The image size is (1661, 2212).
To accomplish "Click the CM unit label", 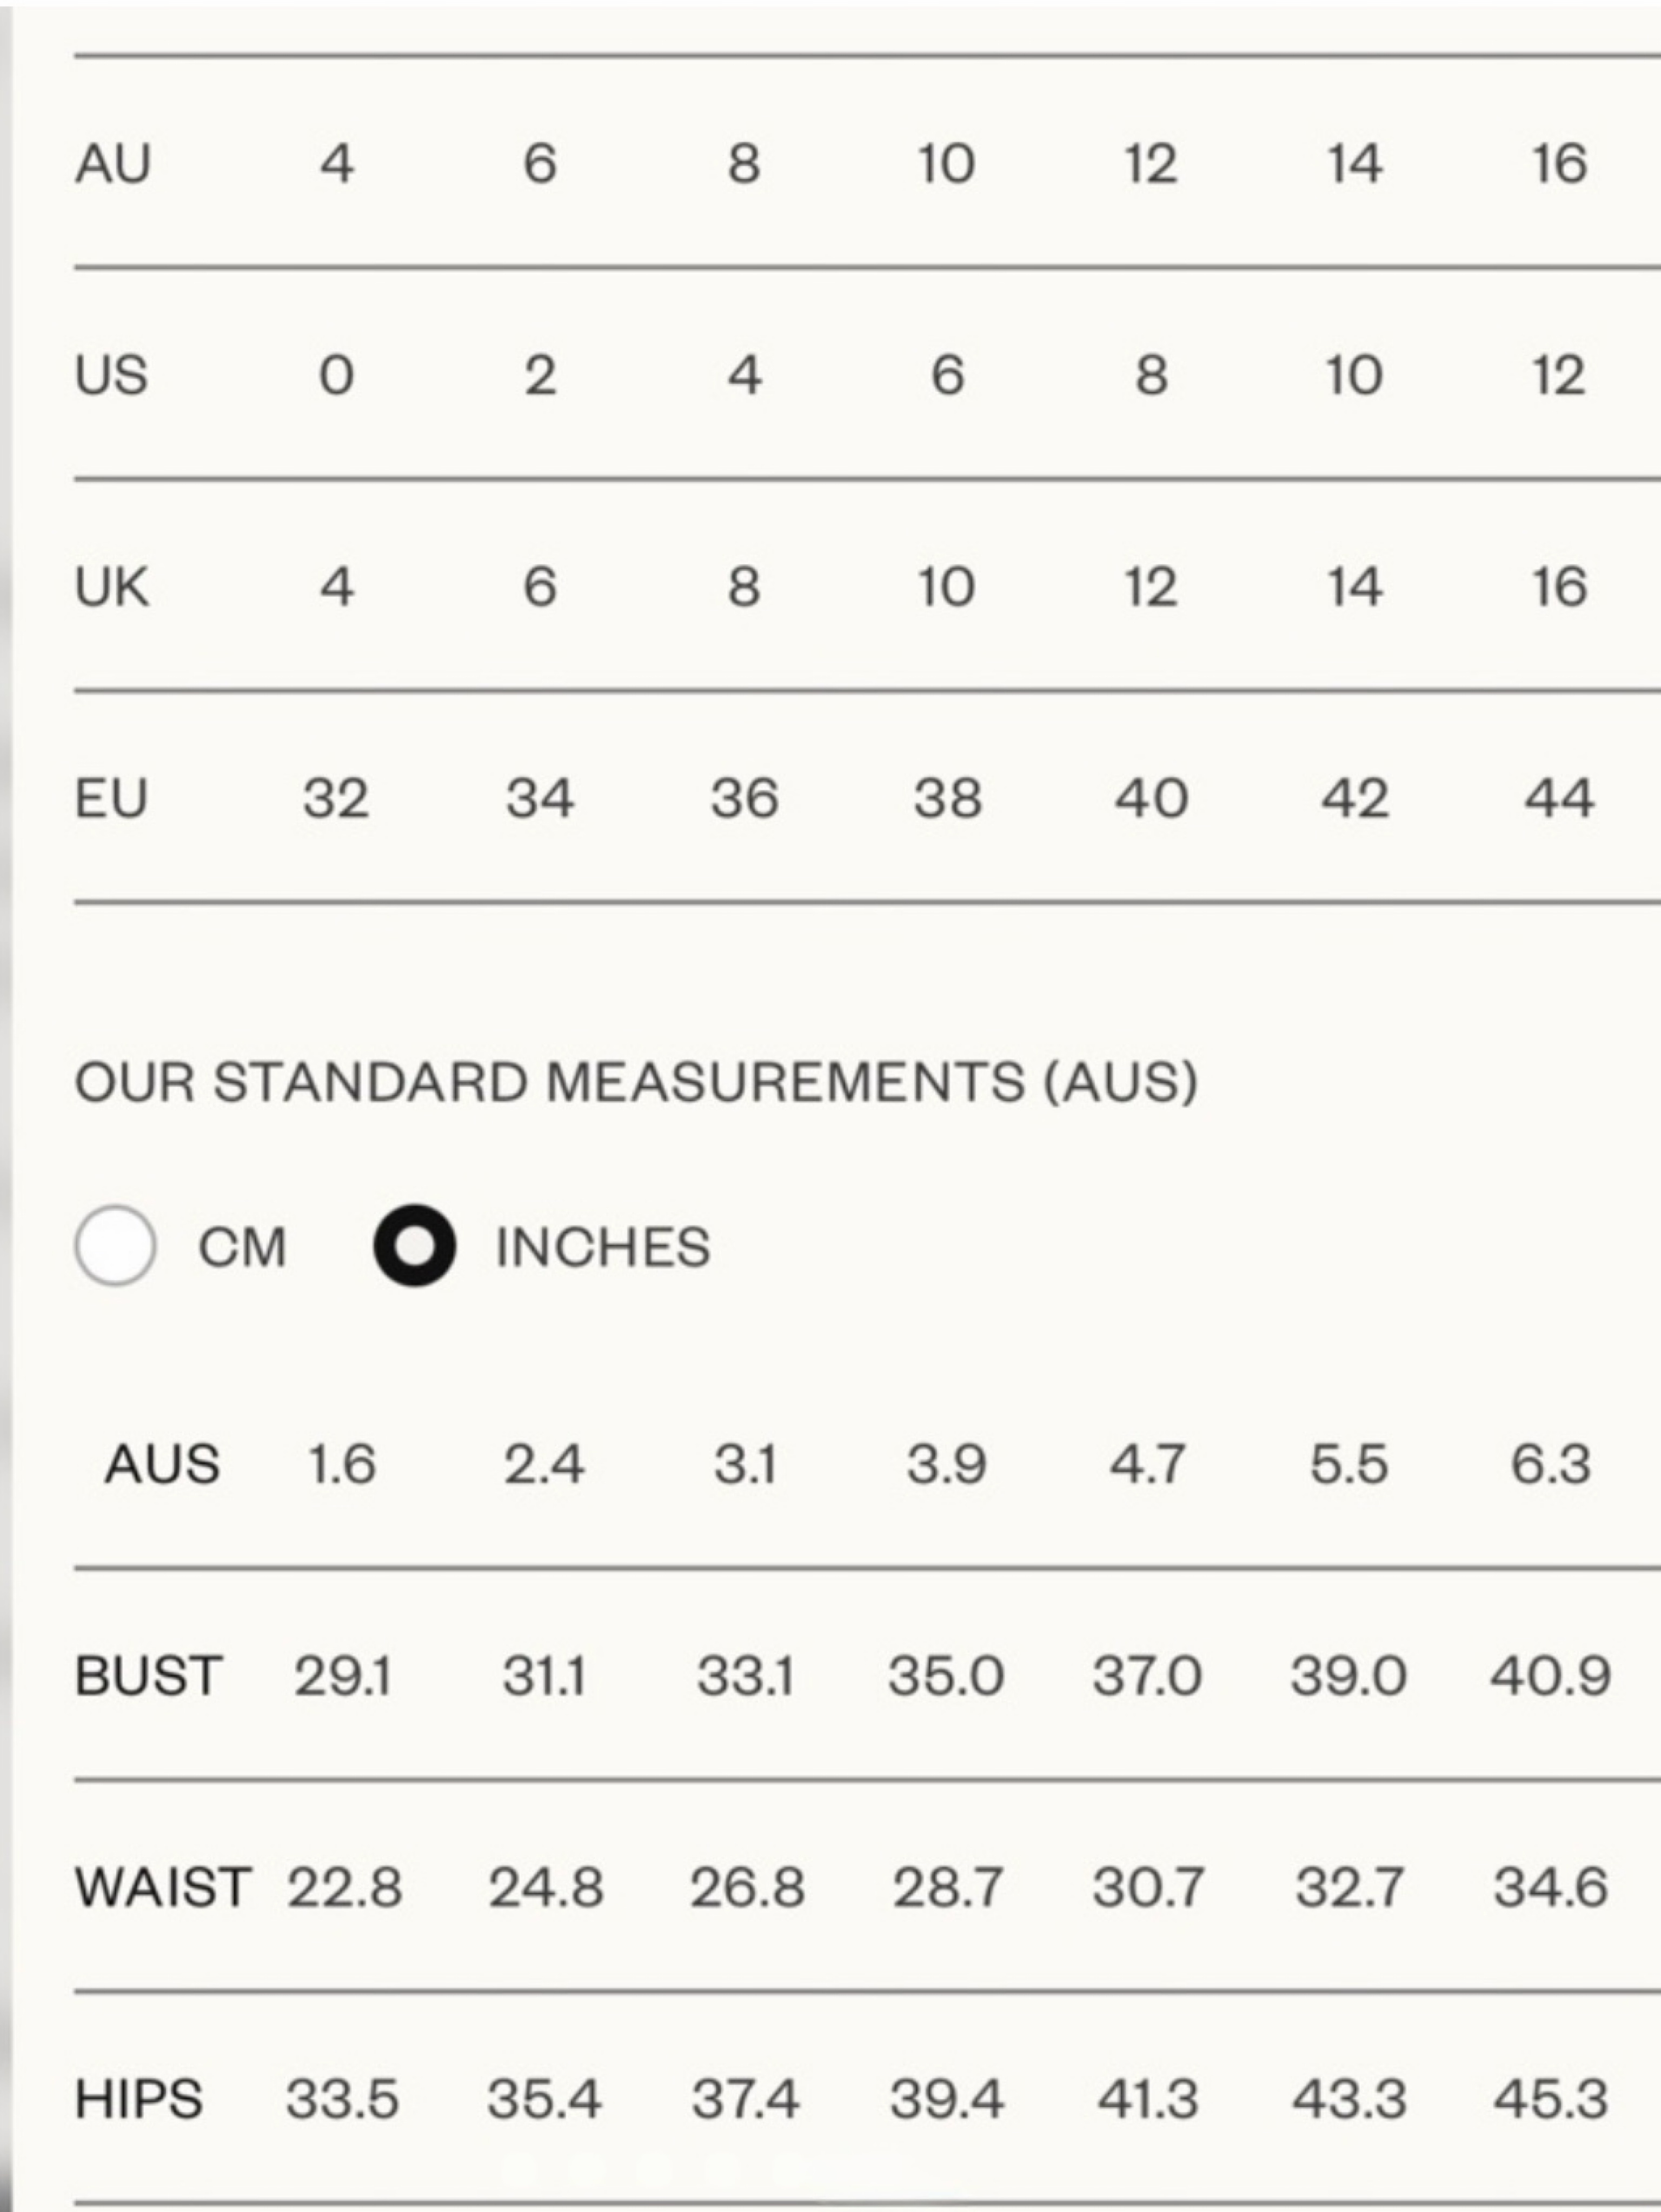I will 242,1247.
